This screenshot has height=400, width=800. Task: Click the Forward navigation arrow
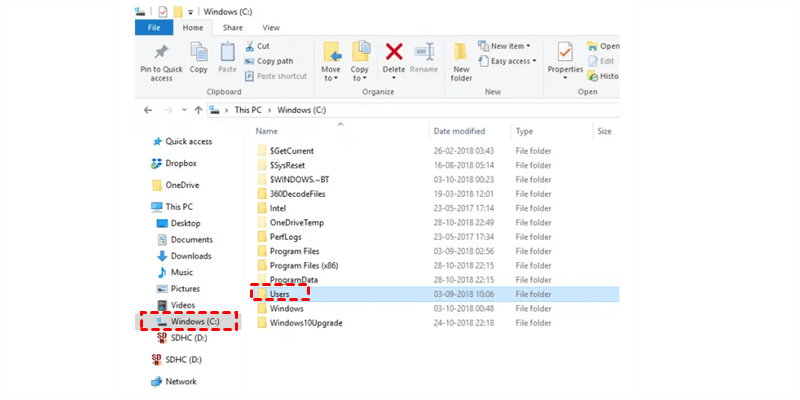tap(168, 110)
